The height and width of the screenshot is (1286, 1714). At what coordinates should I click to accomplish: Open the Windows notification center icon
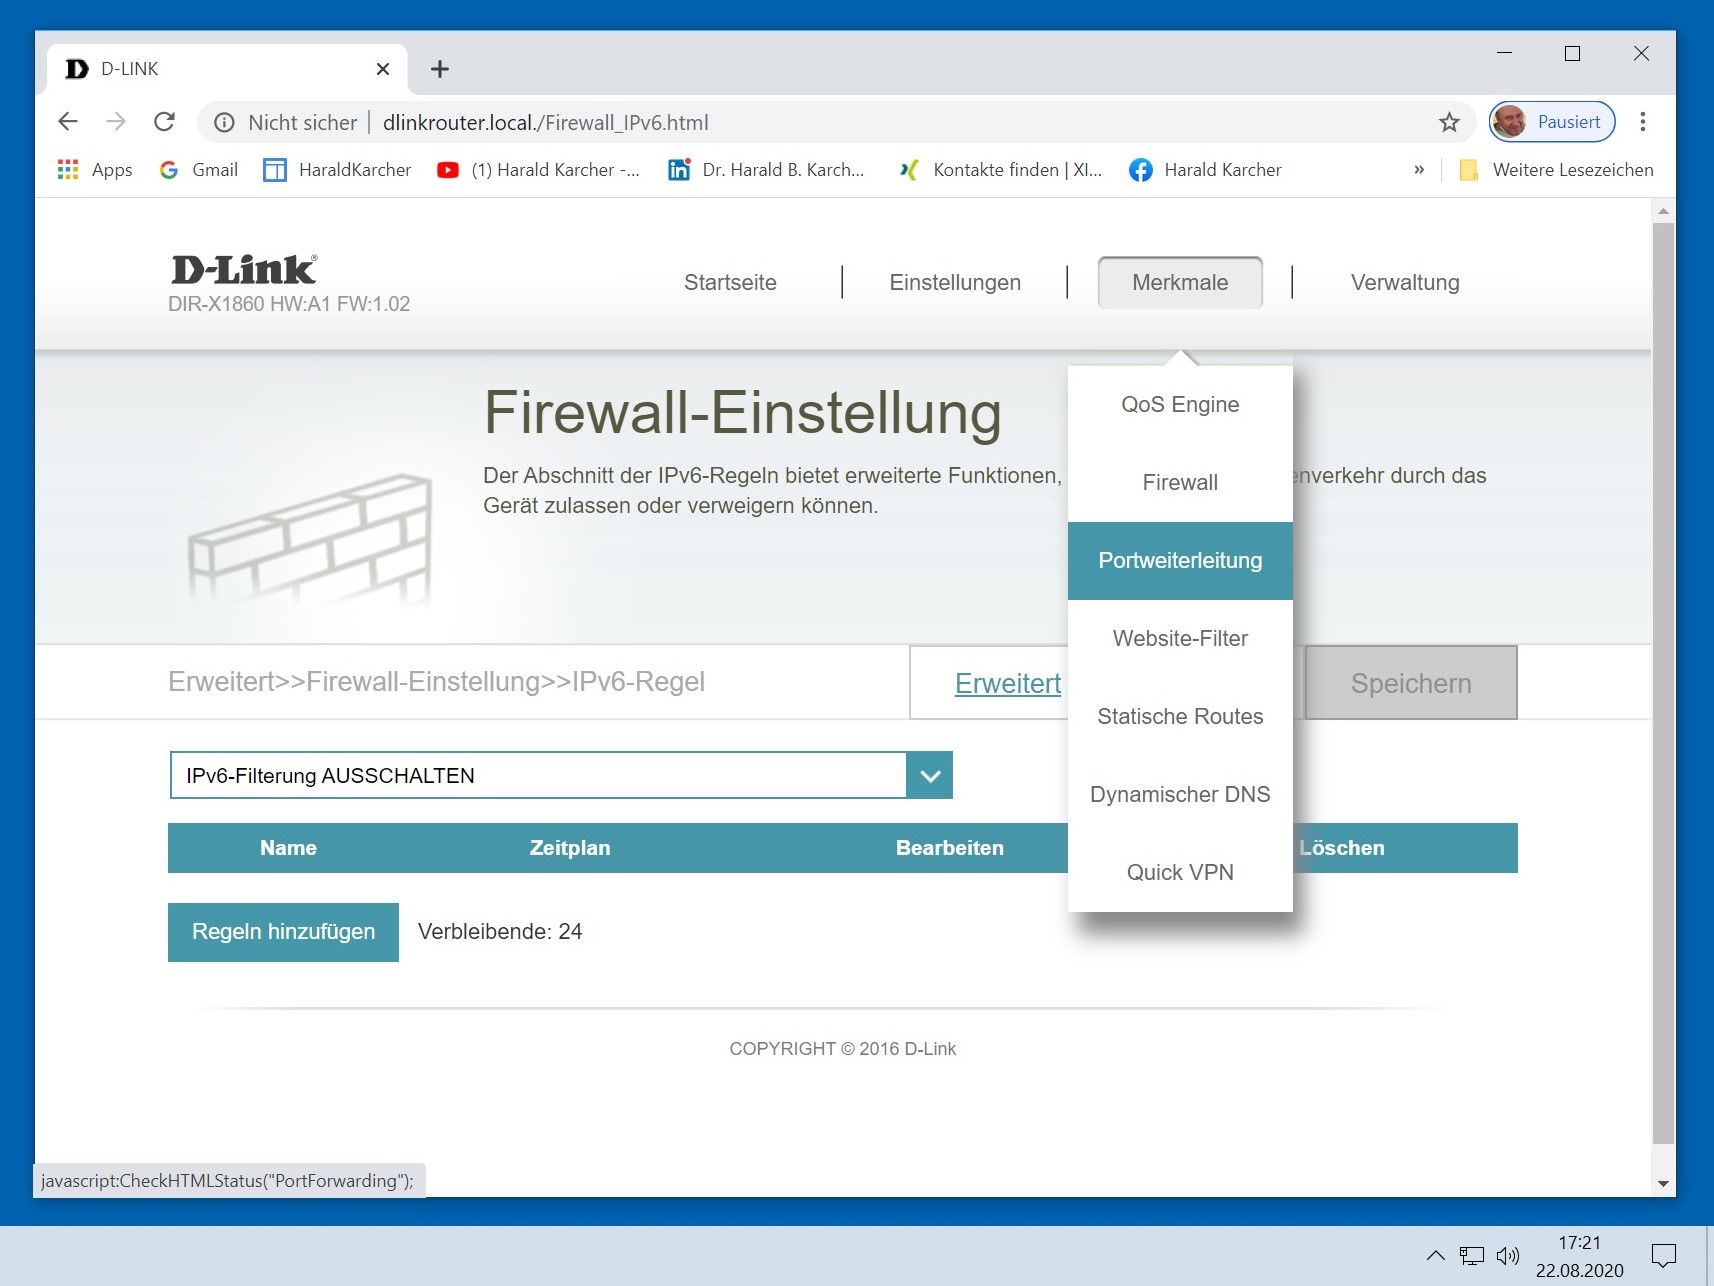pyautogui.click(x=1664, y=1256)
